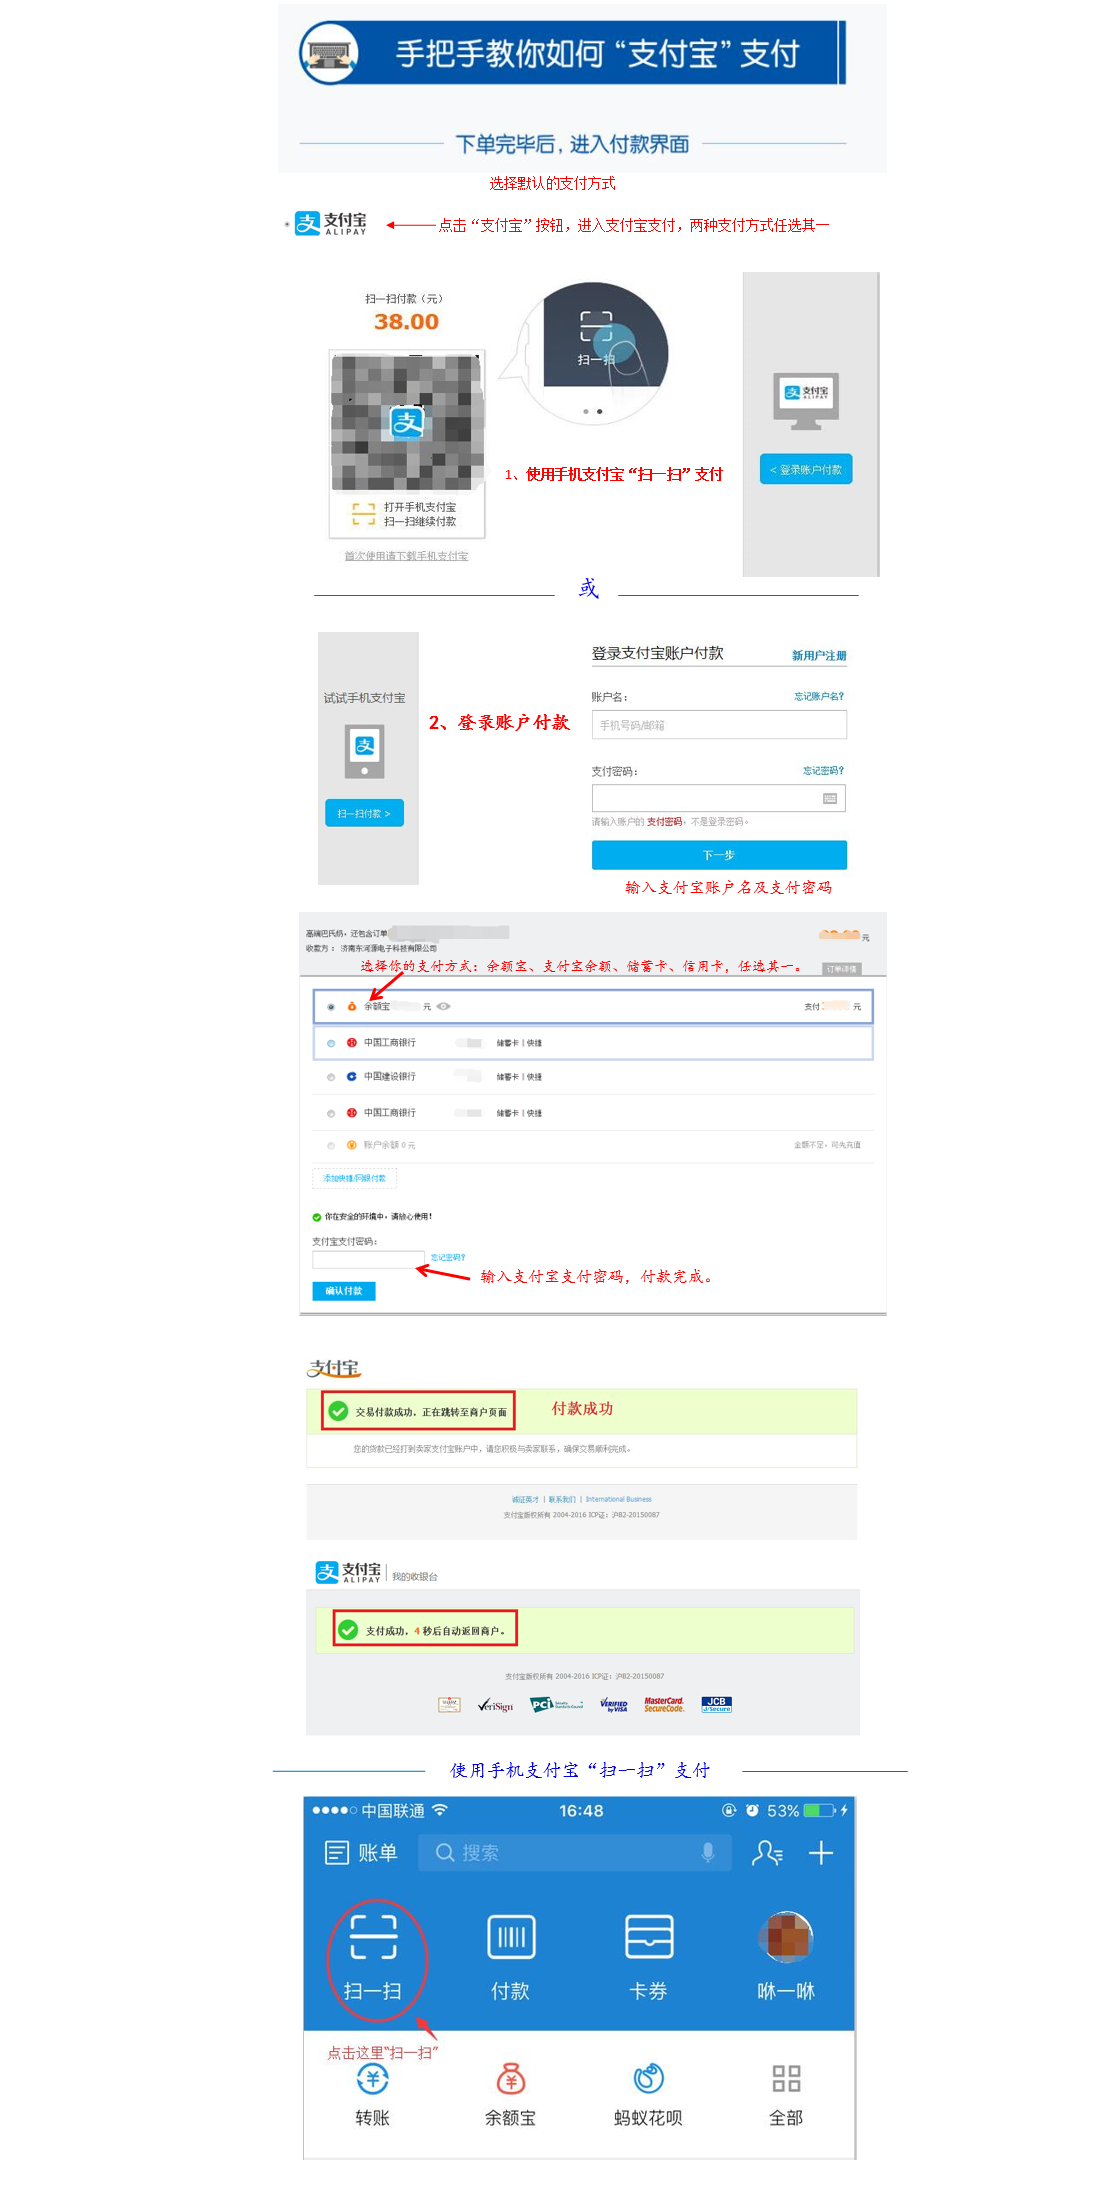The width and height of the screenshot is (1100, 2200).
Task: Click the 支付宝支付密码 input field
Action: coord(369,1259)
